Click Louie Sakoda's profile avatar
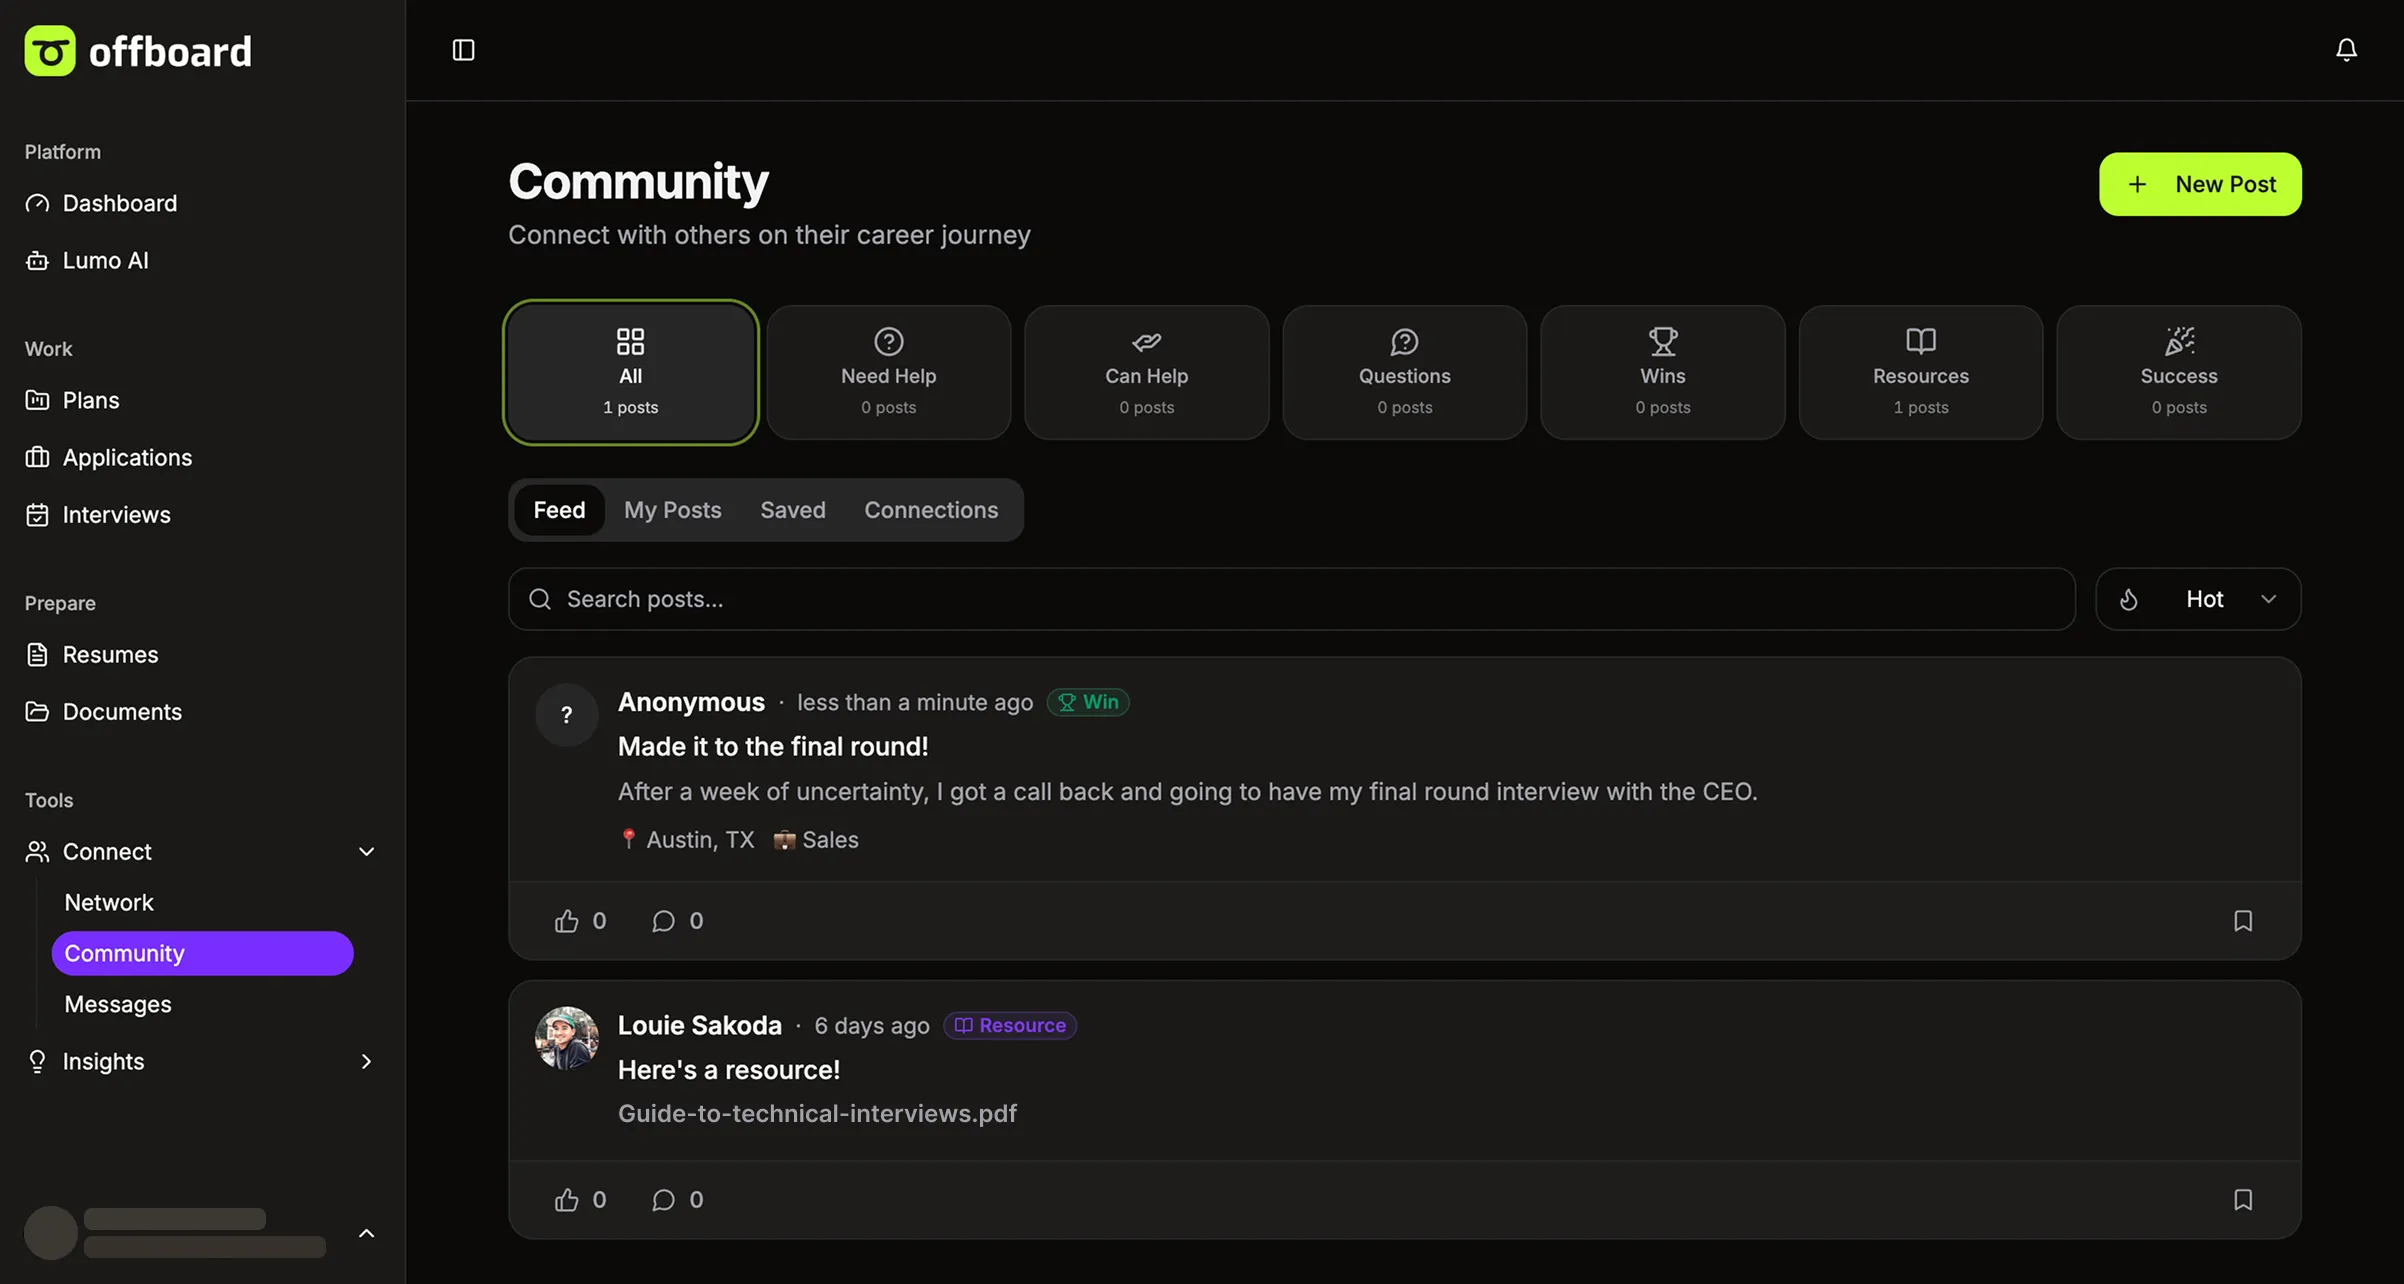The image size is (2404, 1284). [566, 1038]
